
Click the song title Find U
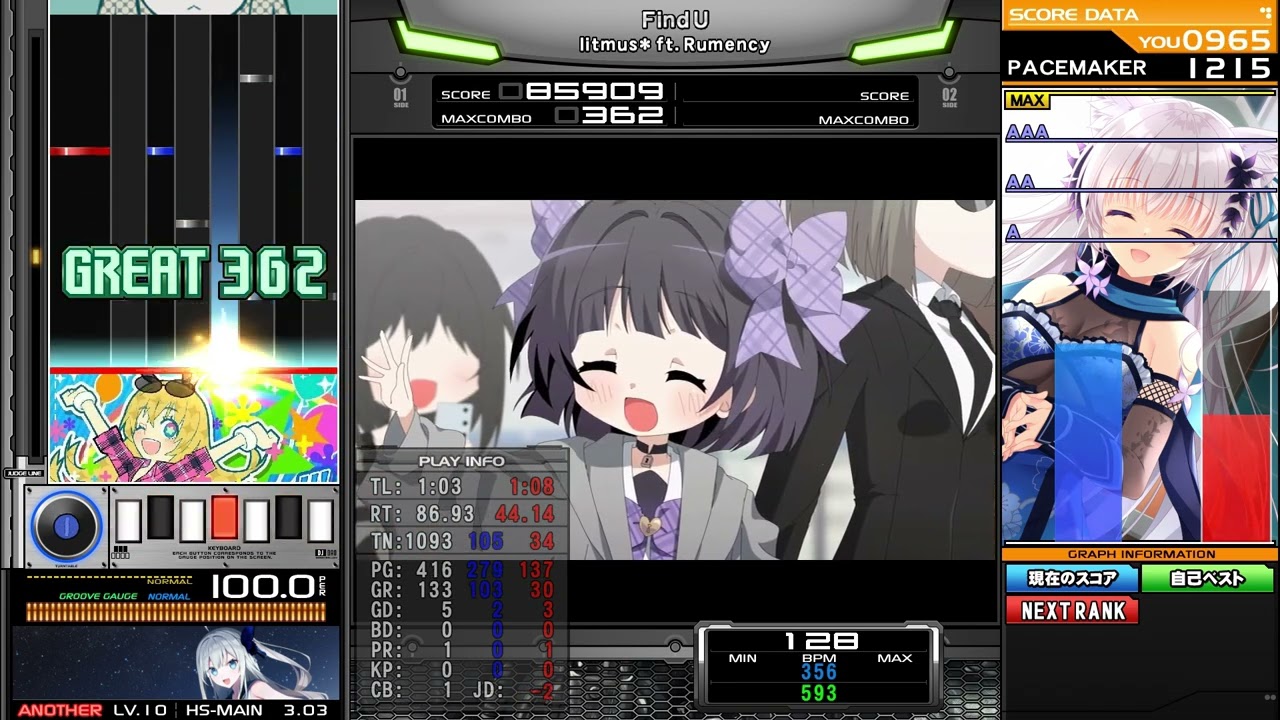675,20
